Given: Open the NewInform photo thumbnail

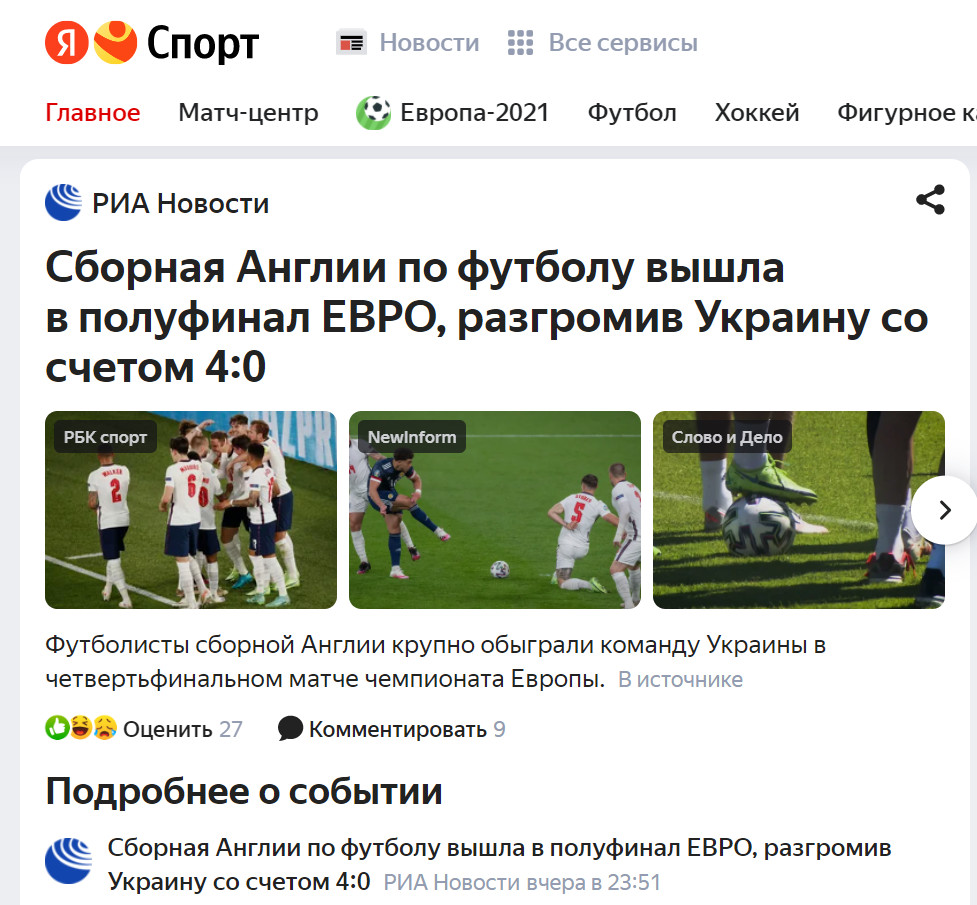Looking at the screenshot, I should click(x=495, y=510).
